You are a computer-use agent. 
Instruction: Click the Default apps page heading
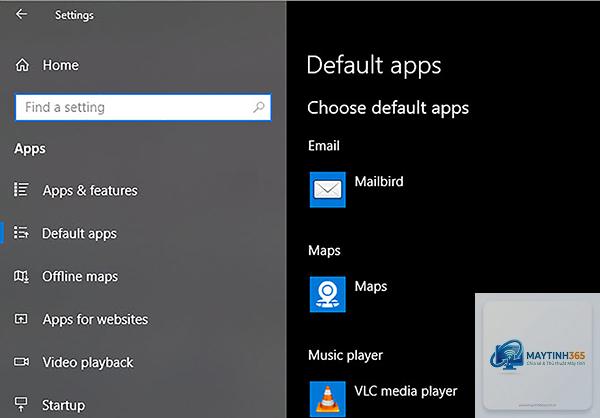[374, 65]
